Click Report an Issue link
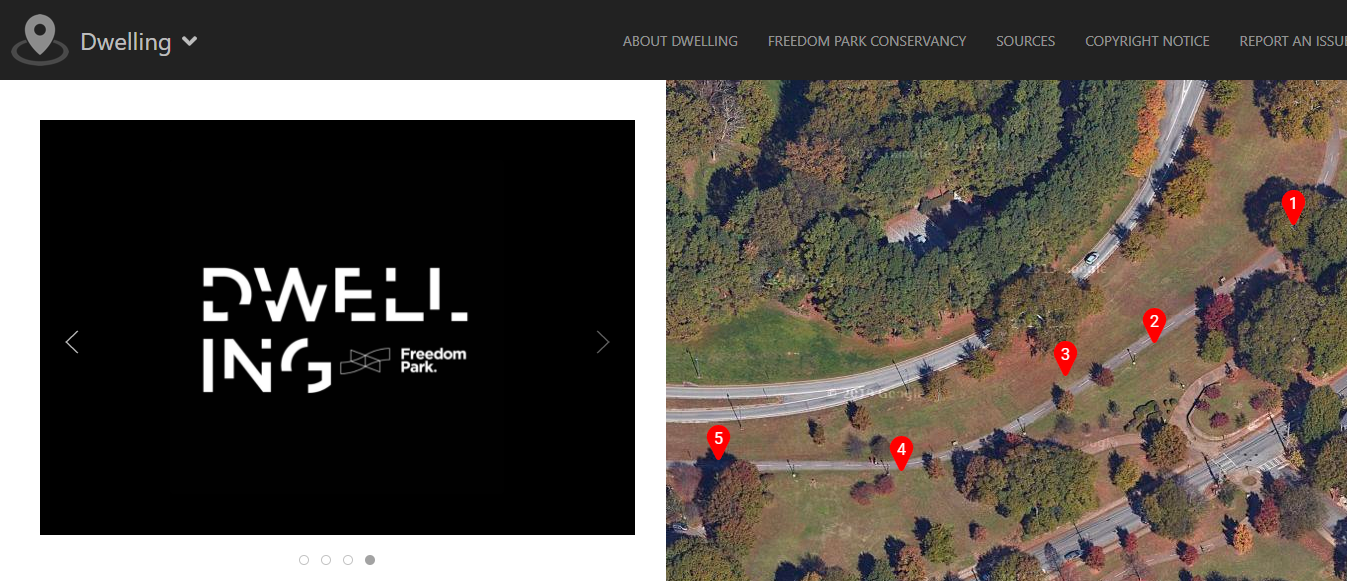Screen dimensions: 1347x581 tap(1293, 41)
